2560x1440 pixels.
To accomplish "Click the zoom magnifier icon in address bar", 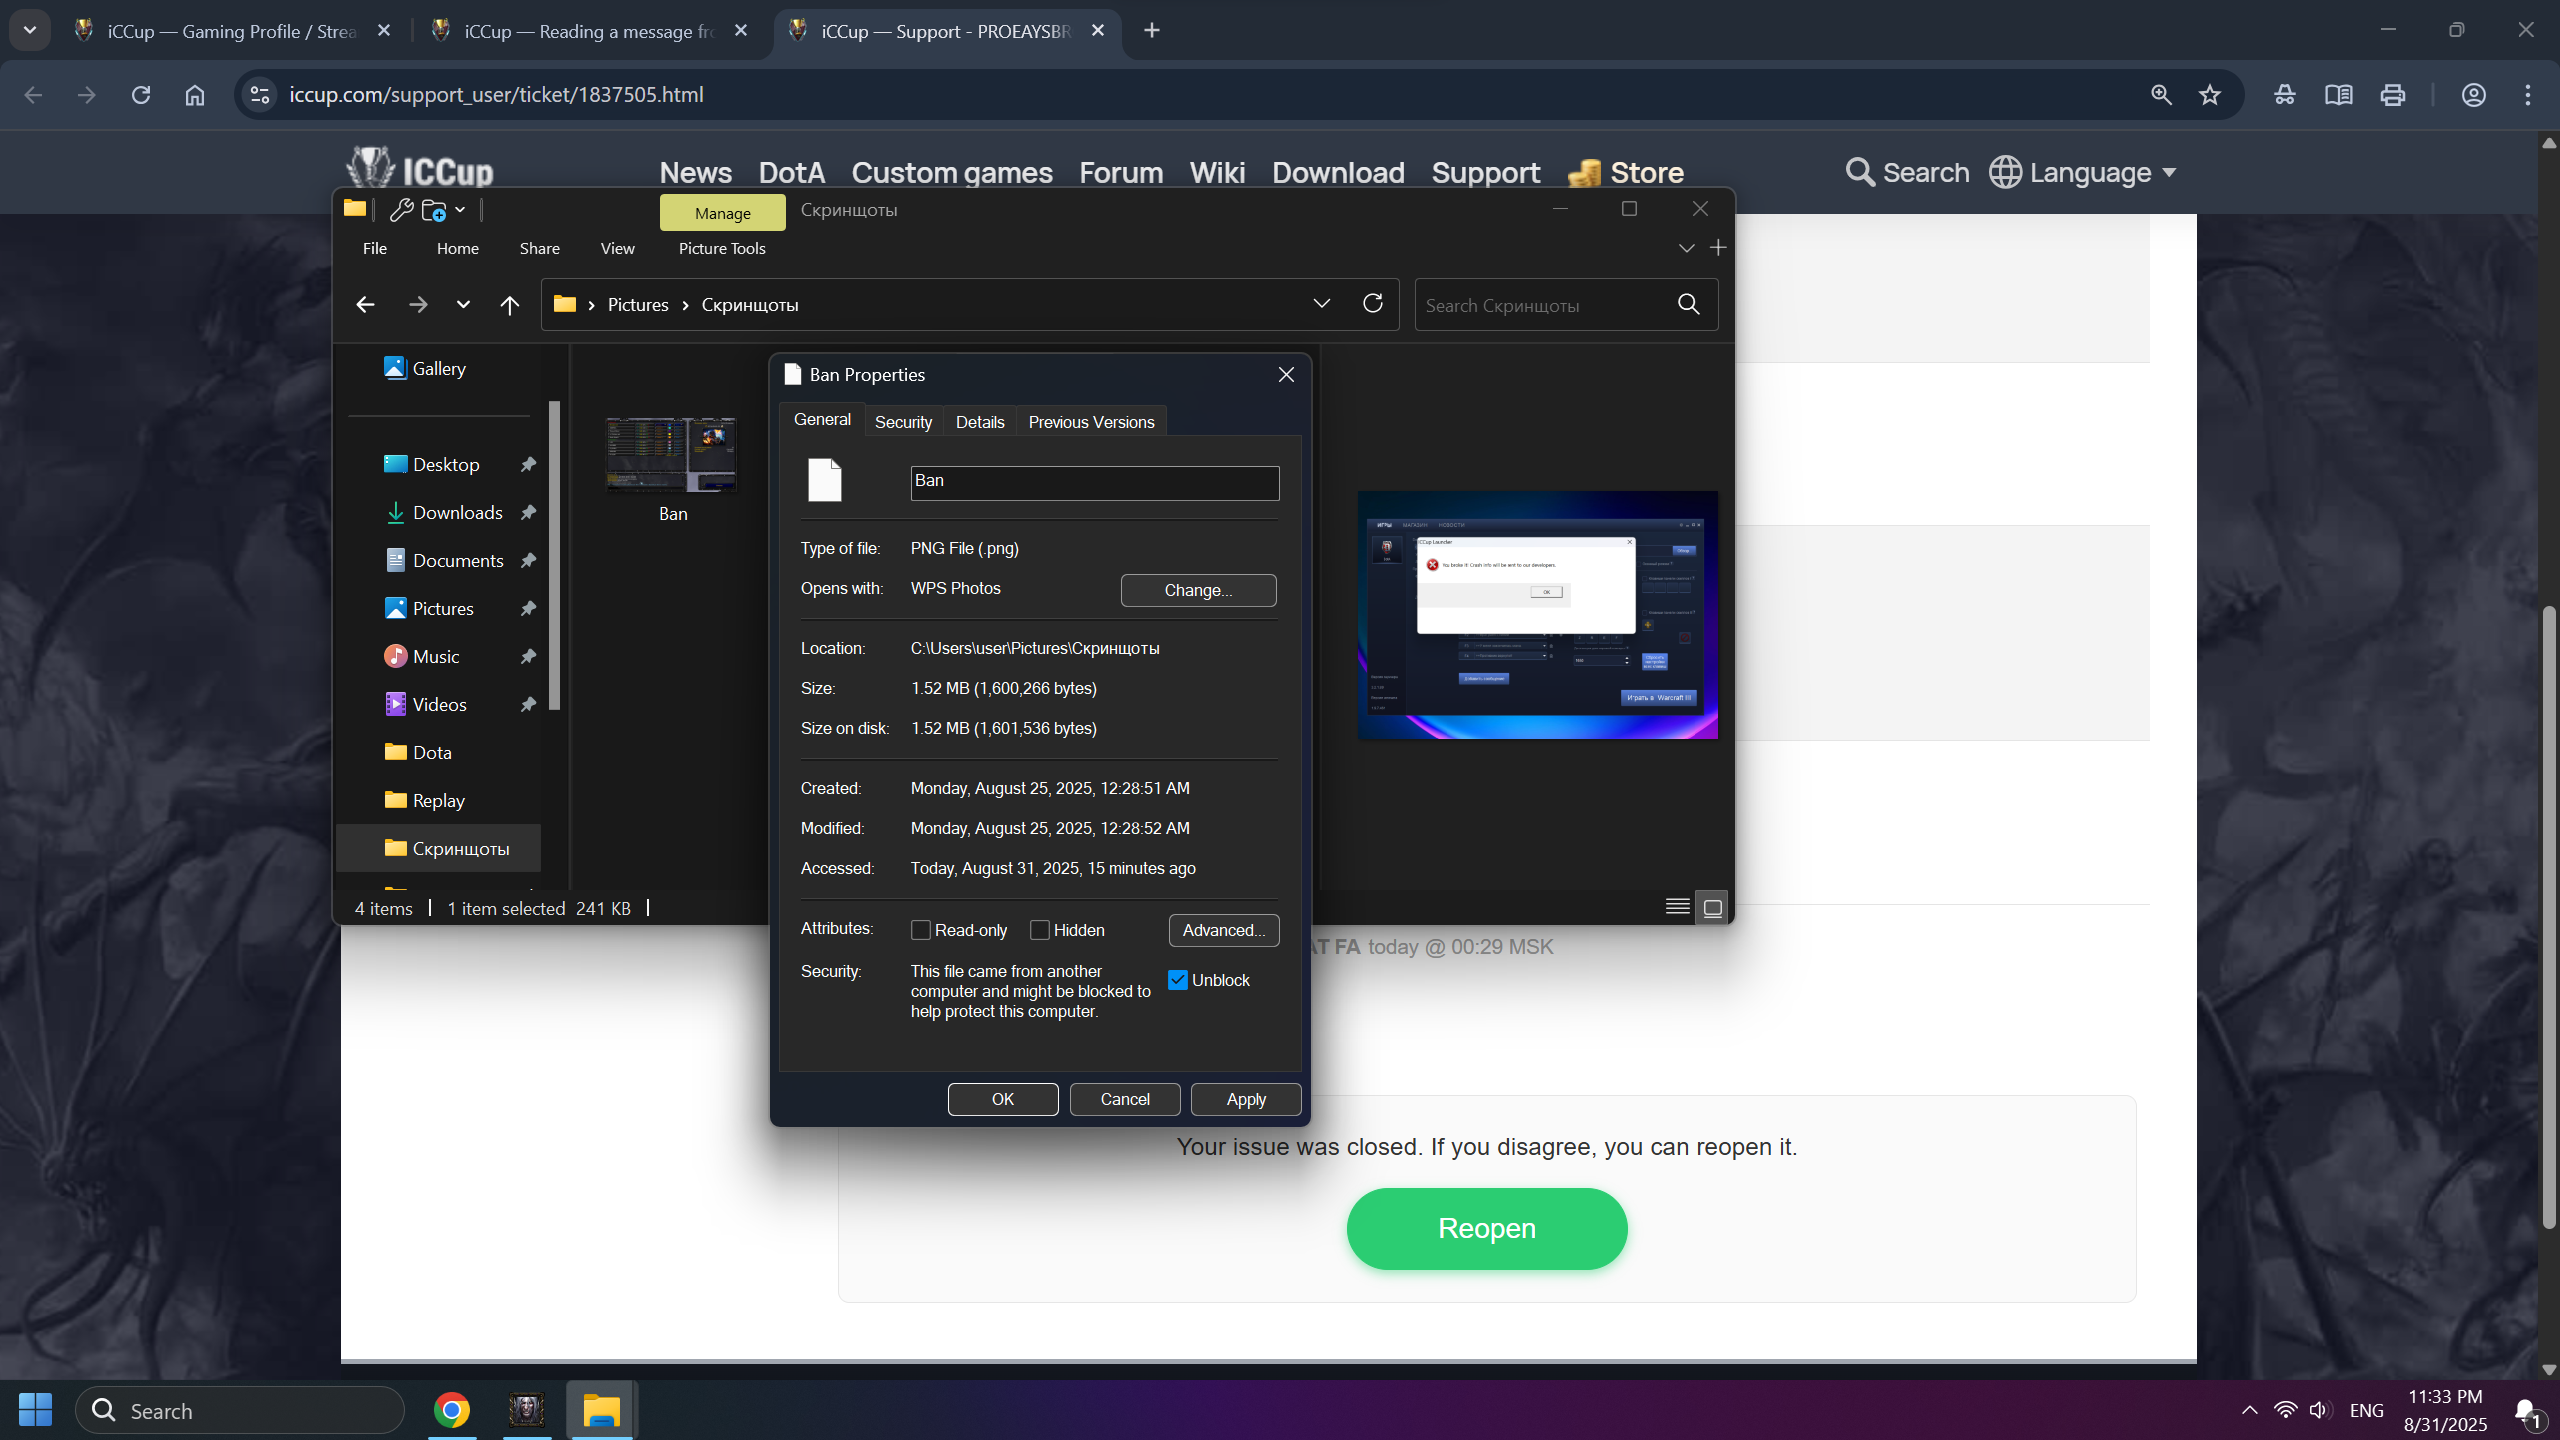I will click(x=2161, y=95).
